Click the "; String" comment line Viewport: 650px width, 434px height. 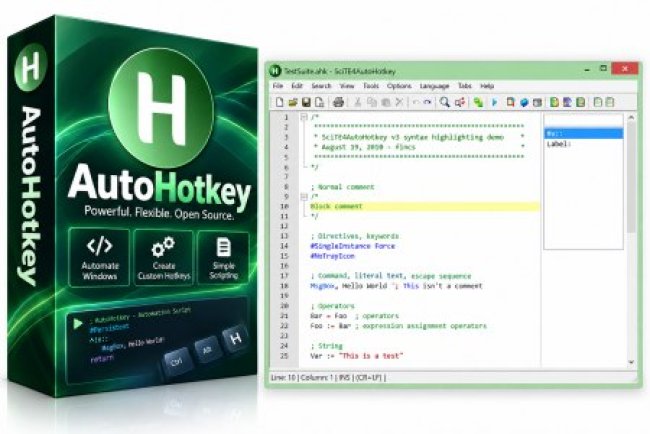pos(327,346)
